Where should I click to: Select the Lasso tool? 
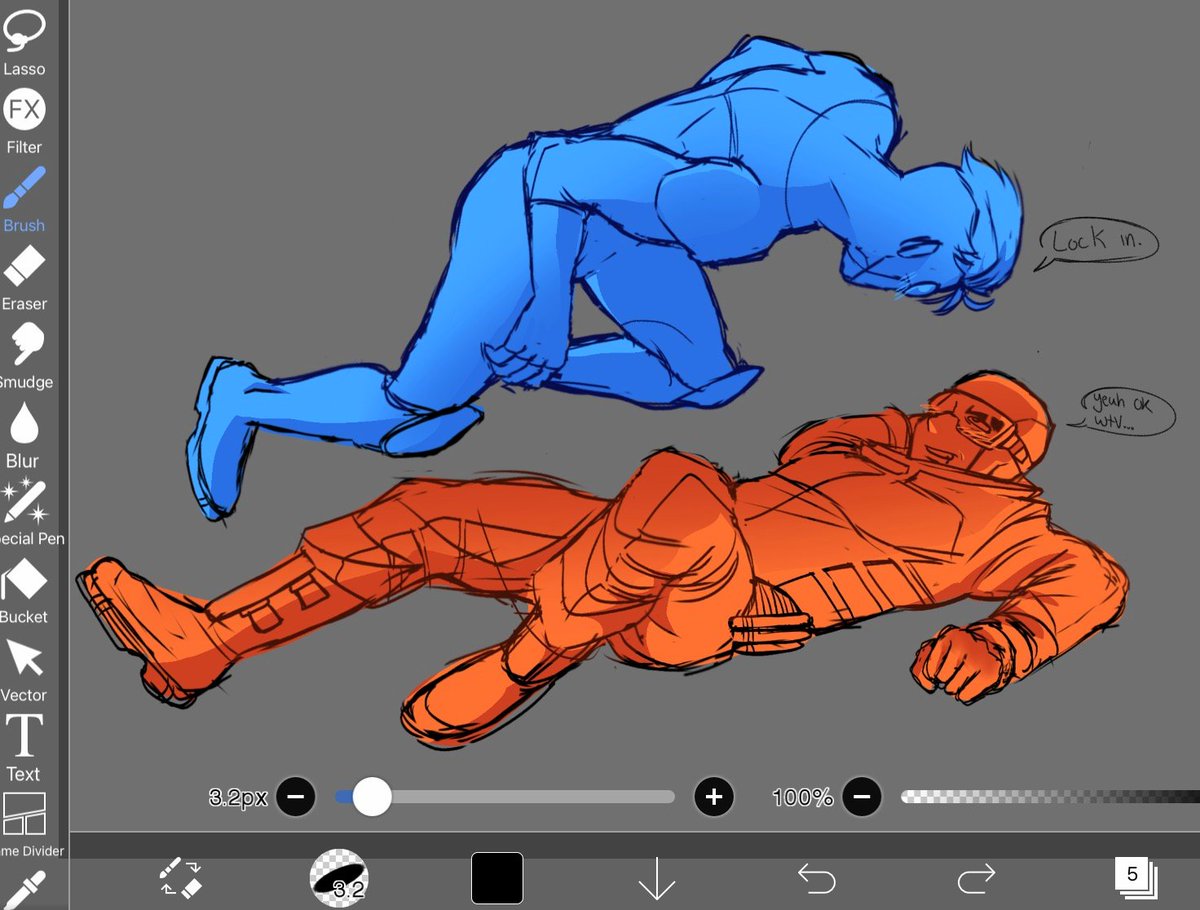point(24,43)
